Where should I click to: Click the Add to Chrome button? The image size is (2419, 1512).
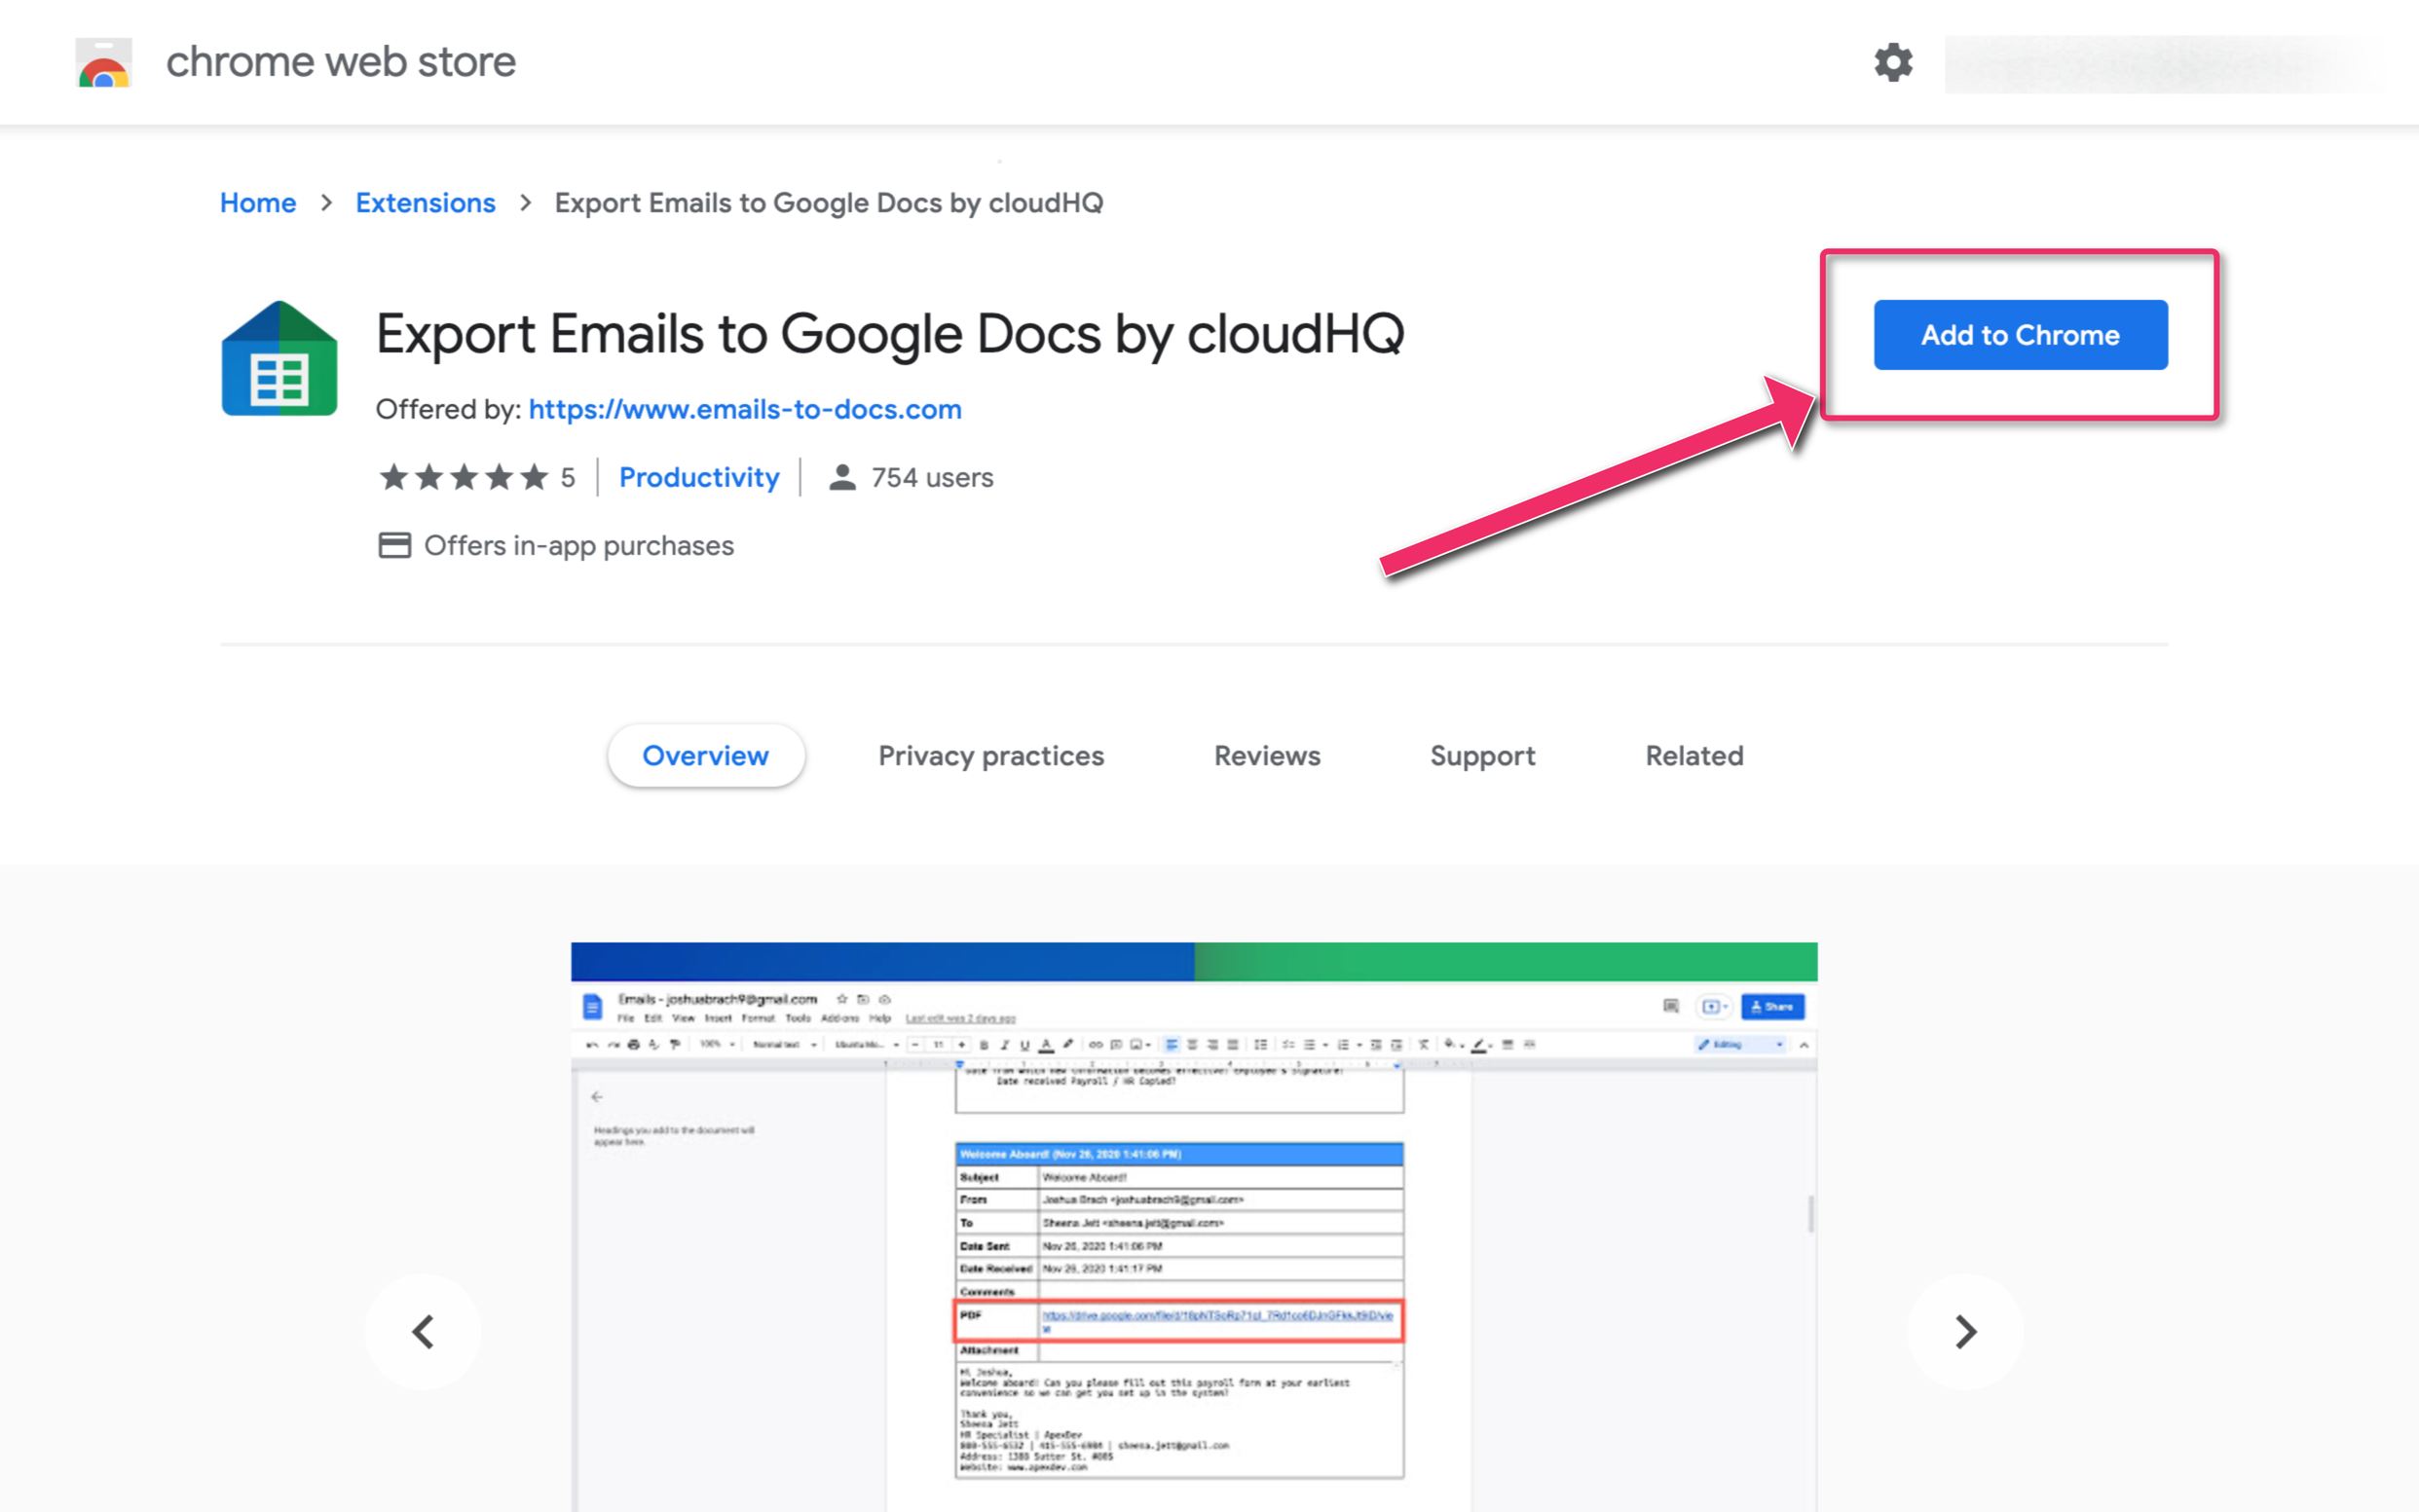pos(2020,335)
